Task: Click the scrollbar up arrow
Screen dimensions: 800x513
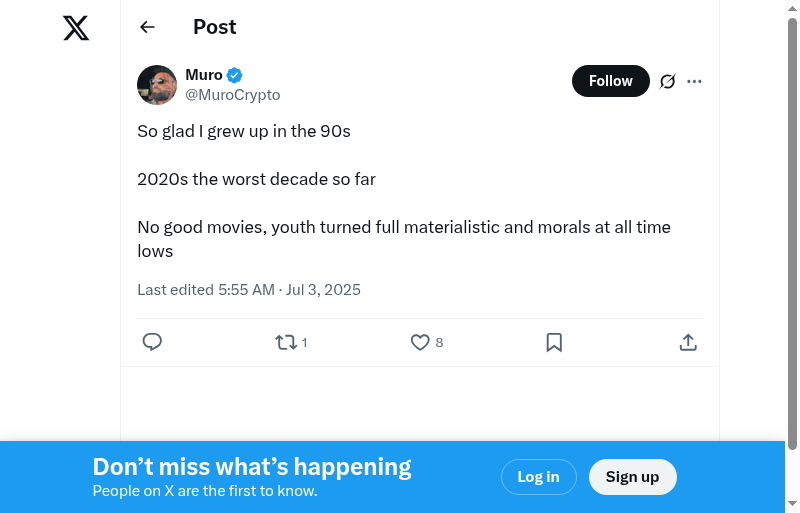Action: [792, 8]
